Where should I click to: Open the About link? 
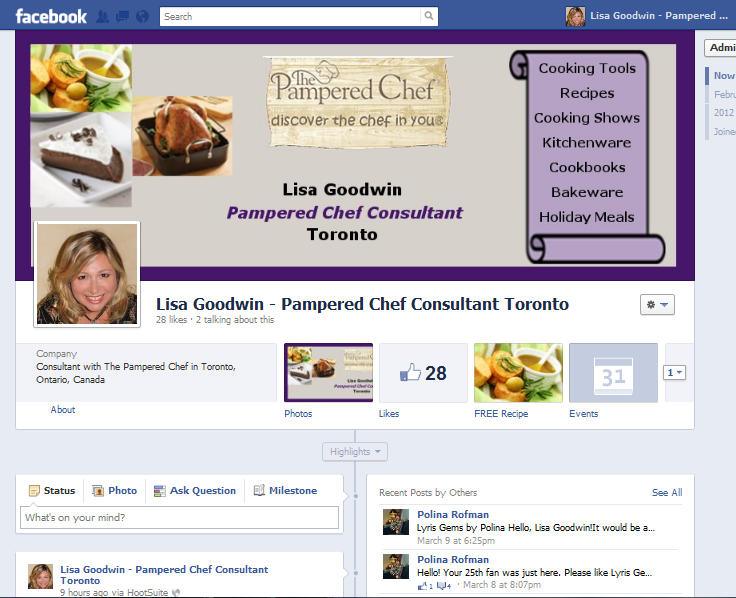pos(63,410)
